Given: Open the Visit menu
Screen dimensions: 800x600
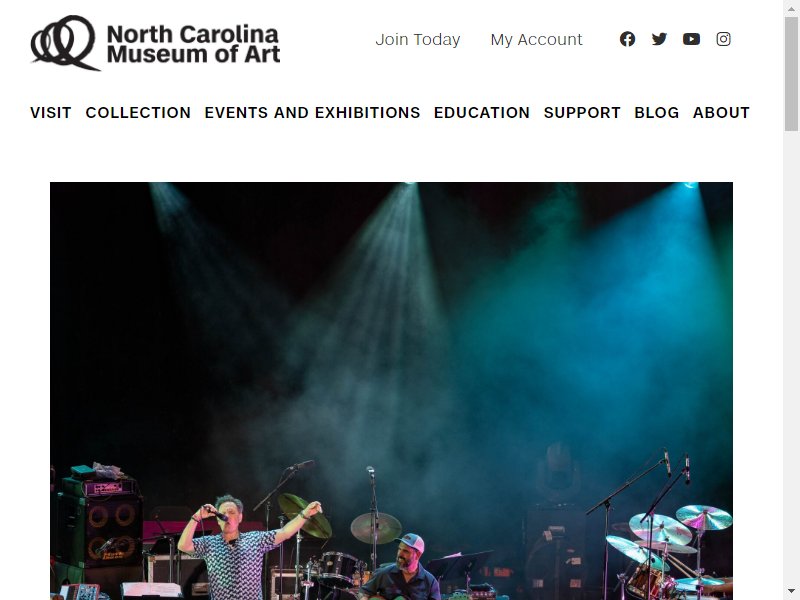Looking at the screenshot, I should click(x=51, y=113).
